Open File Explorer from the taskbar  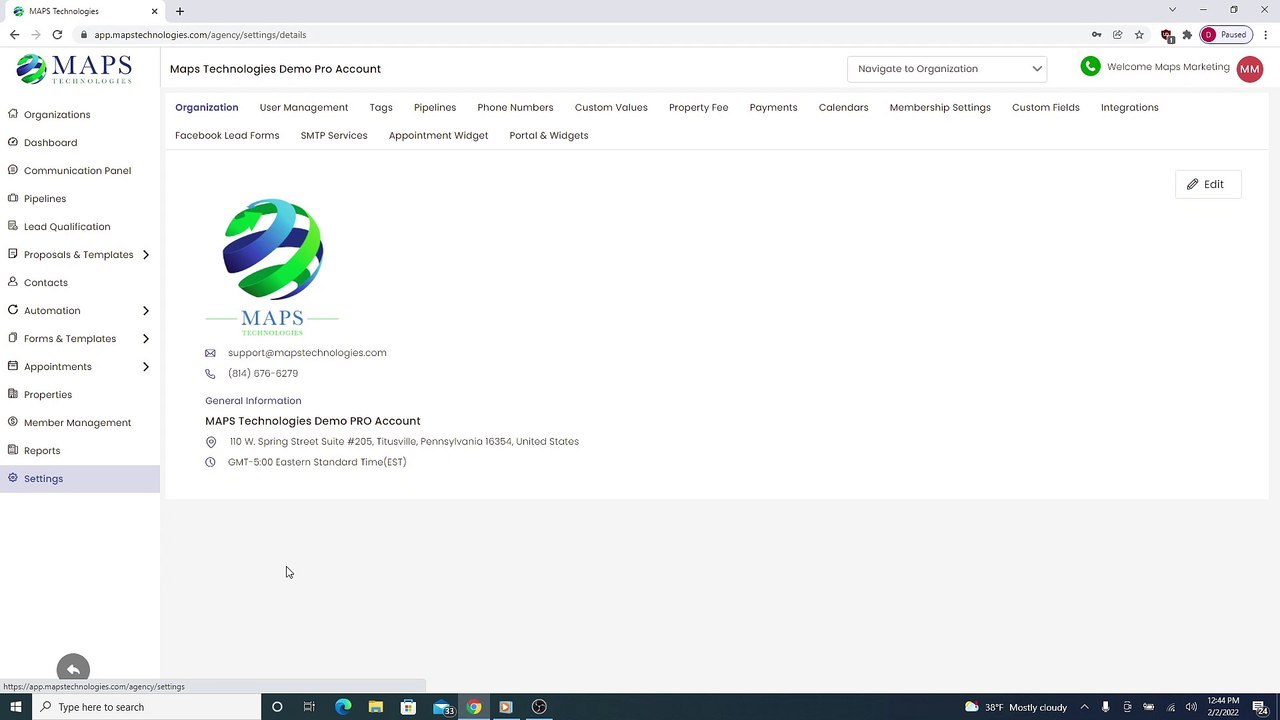[x=375, y=707]
